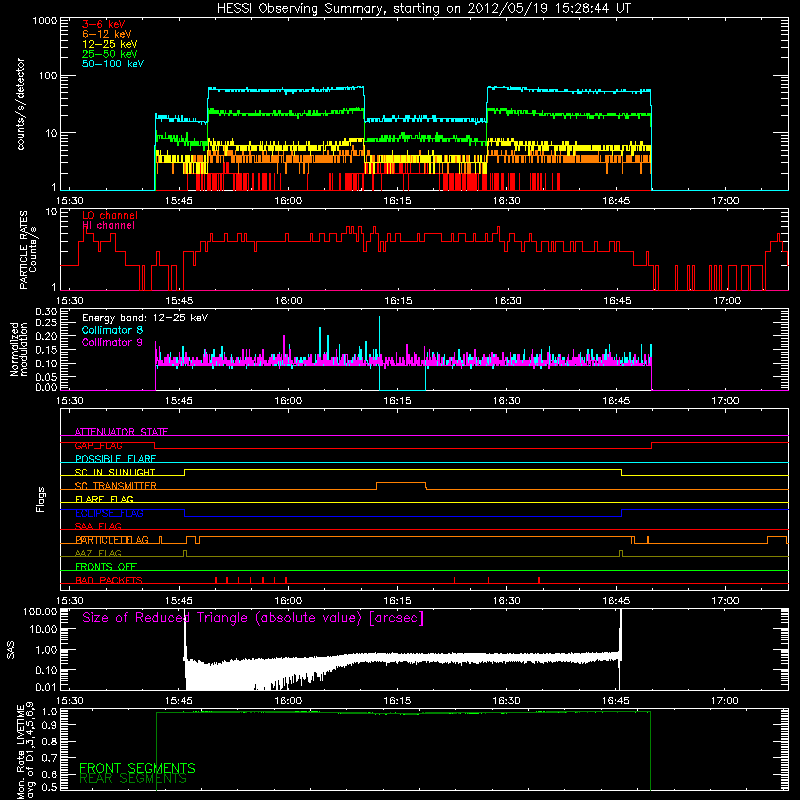This screenshot has height=800, width=800.
Task: Select the ATTENUATOR_STATE flag label
Action: [121, 432]
